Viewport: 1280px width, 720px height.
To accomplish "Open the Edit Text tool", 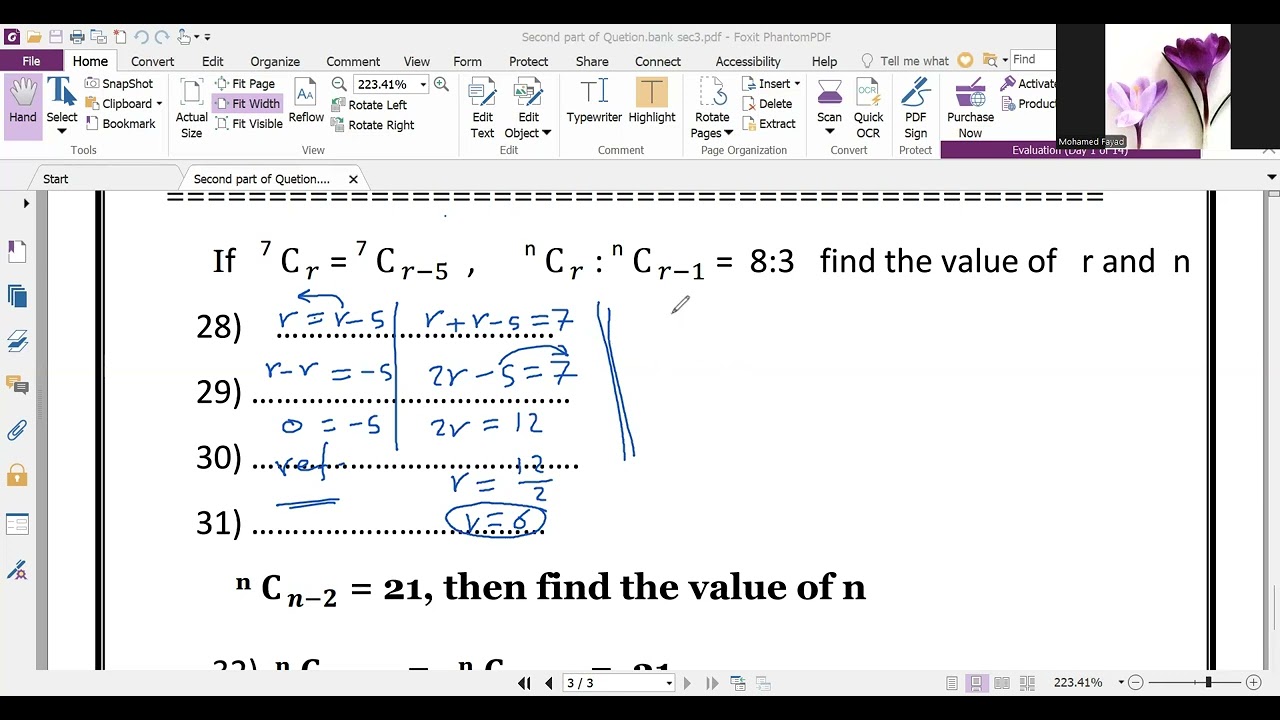I will (x=482, y=108).
